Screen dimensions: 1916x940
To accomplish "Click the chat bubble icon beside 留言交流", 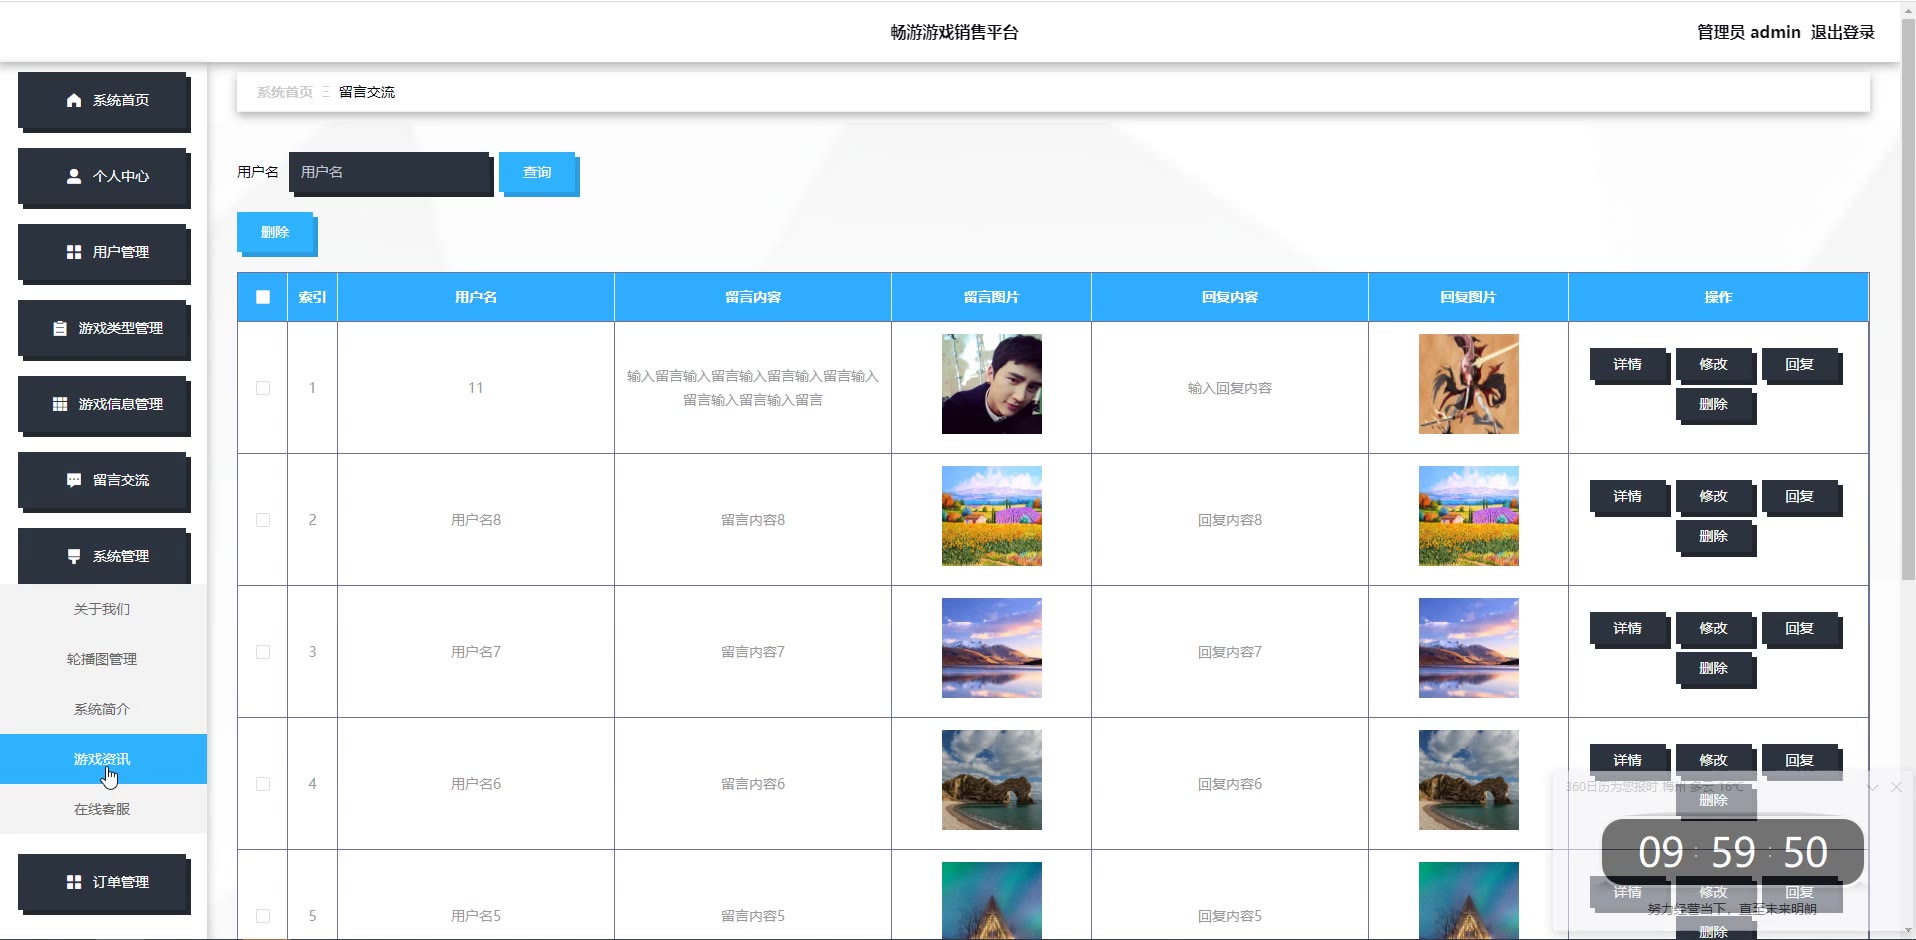I will [x=74, y=480].
